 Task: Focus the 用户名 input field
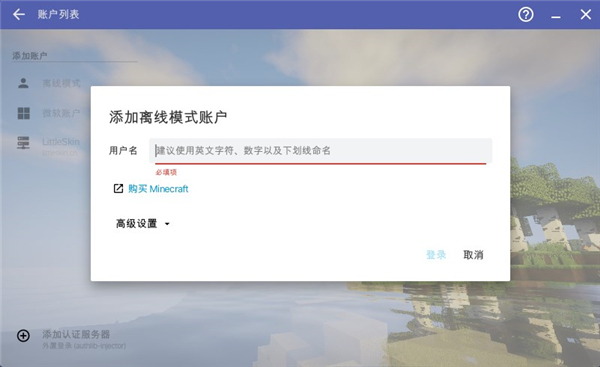click(x=321, y=151)
